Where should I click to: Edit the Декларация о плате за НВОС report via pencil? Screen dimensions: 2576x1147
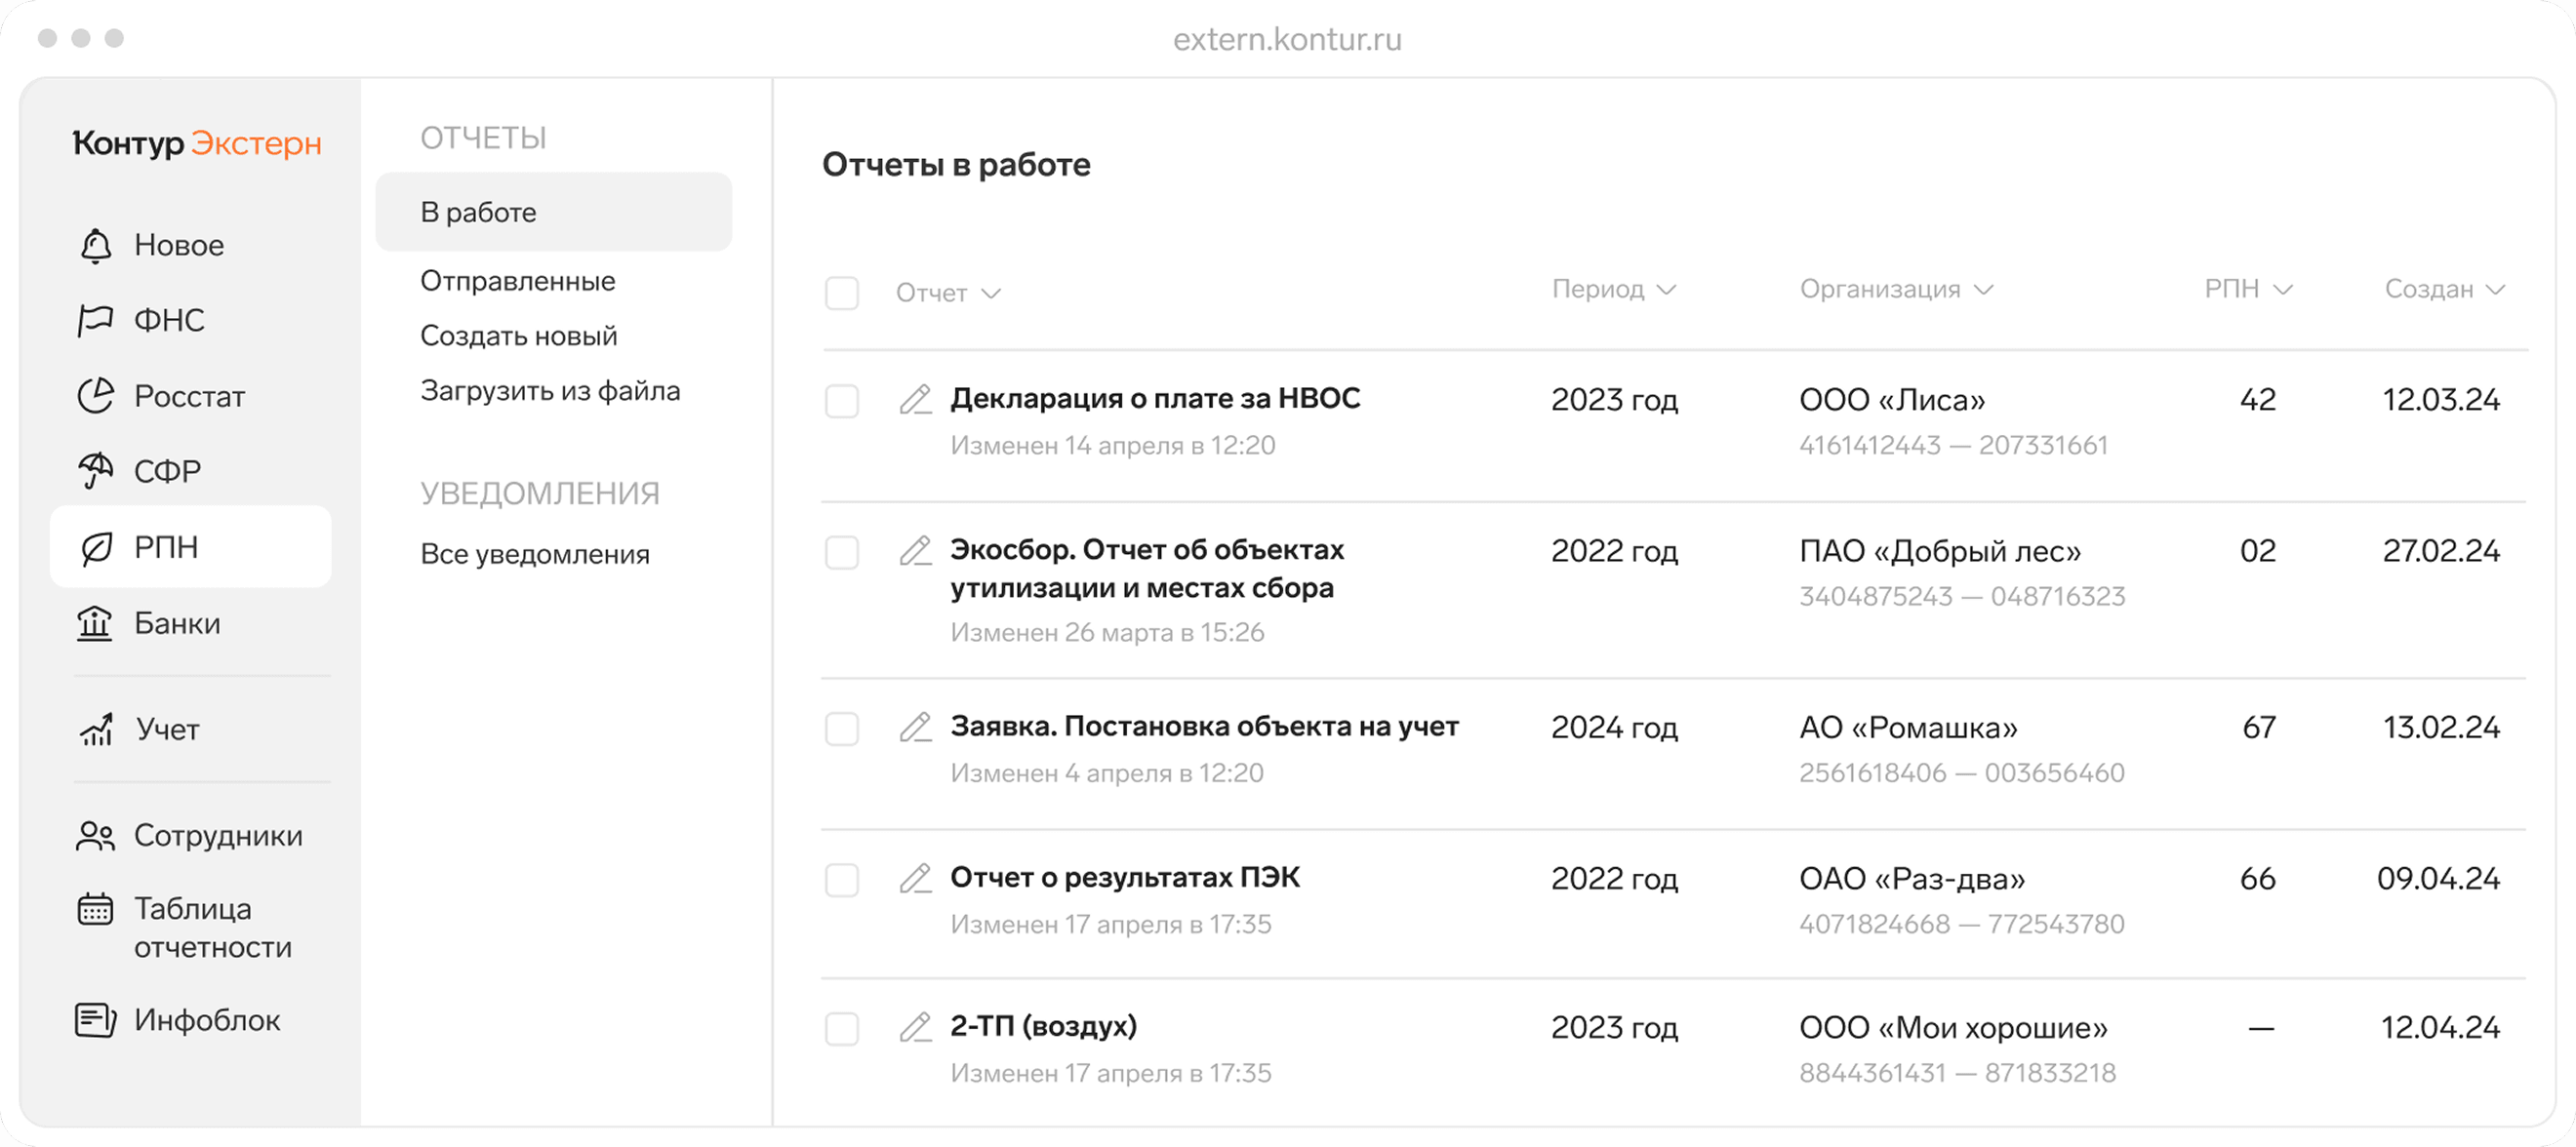(913, 401)
